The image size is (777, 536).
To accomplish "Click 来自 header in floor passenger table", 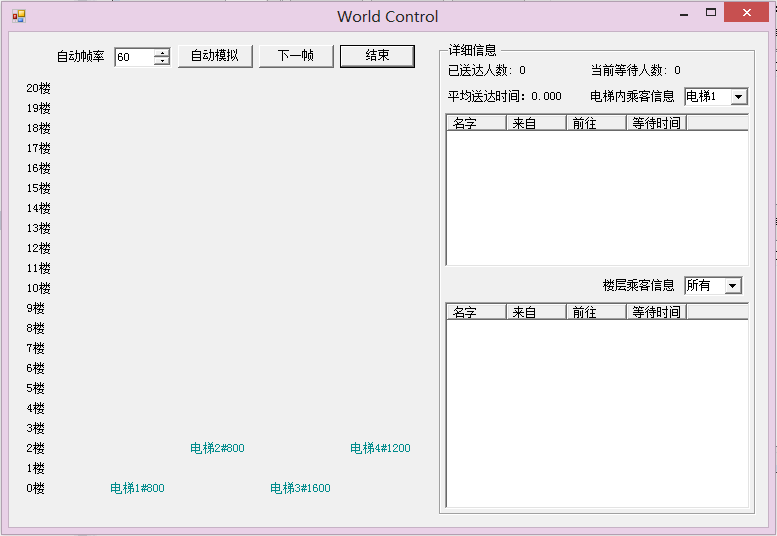I will (536, 312).
